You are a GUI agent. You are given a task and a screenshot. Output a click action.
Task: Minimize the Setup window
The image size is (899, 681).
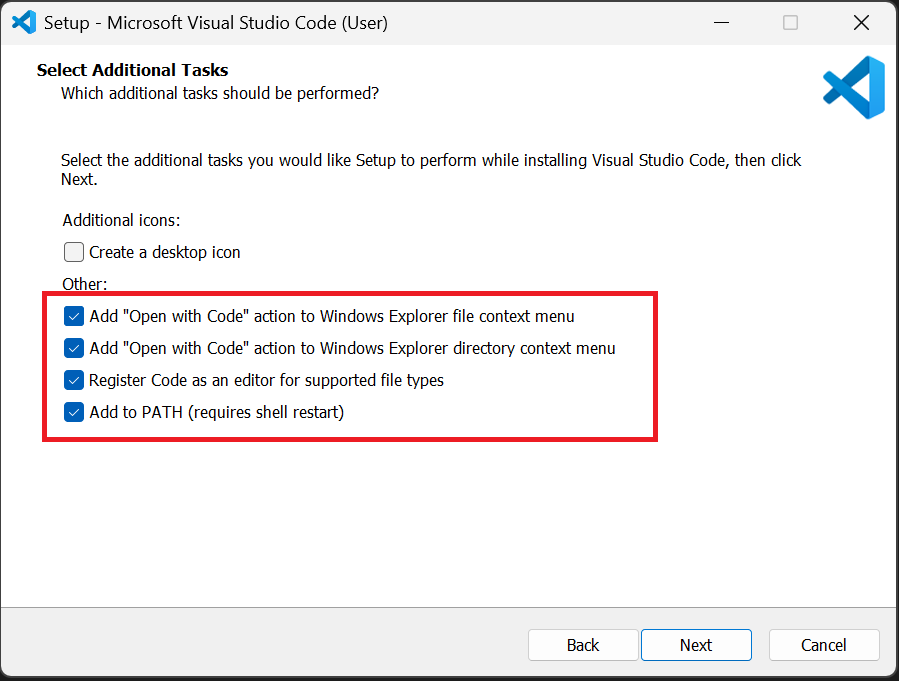[721, 23]
